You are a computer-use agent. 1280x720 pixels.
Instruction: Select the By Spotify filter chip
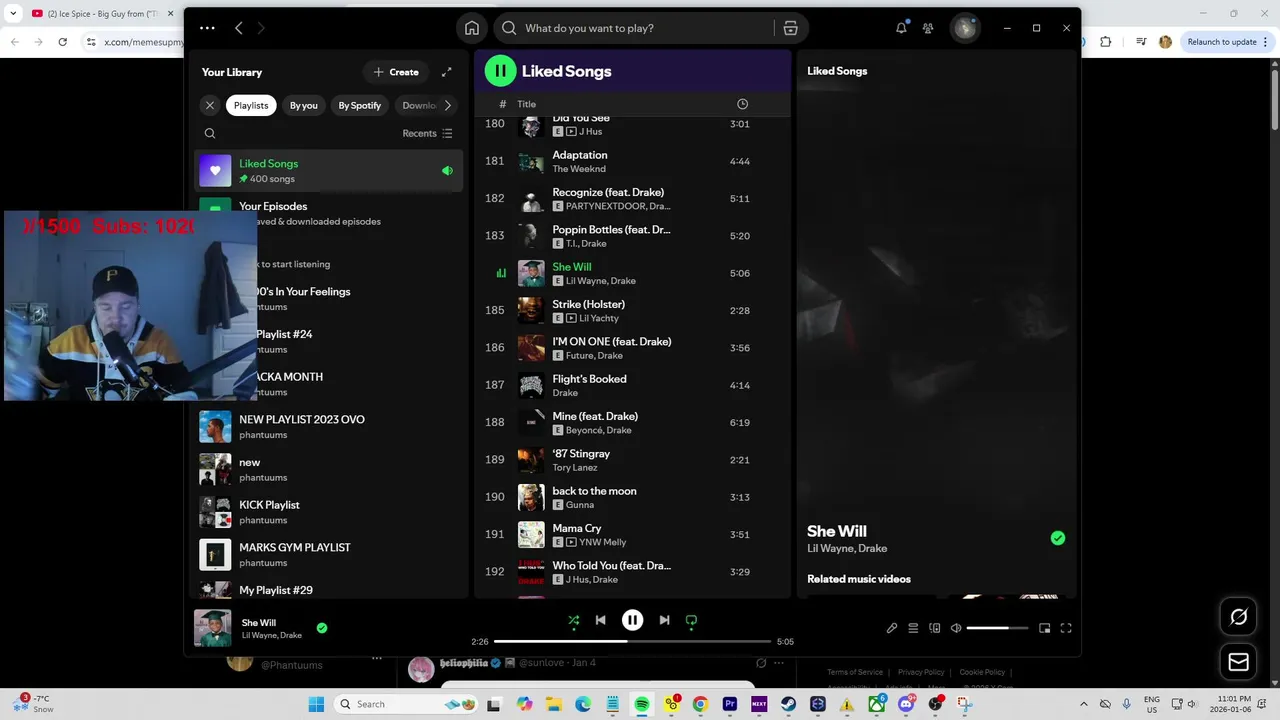click(359, 105)
